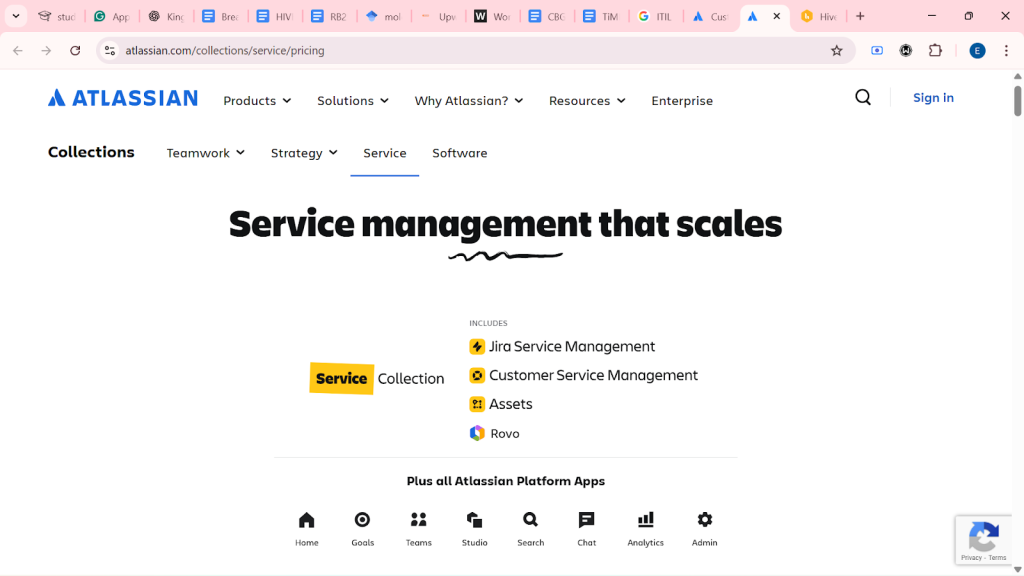Select the Teams platform app icon
The height and width of the screenshot is (576, 1024).
(x=419, y=520)
